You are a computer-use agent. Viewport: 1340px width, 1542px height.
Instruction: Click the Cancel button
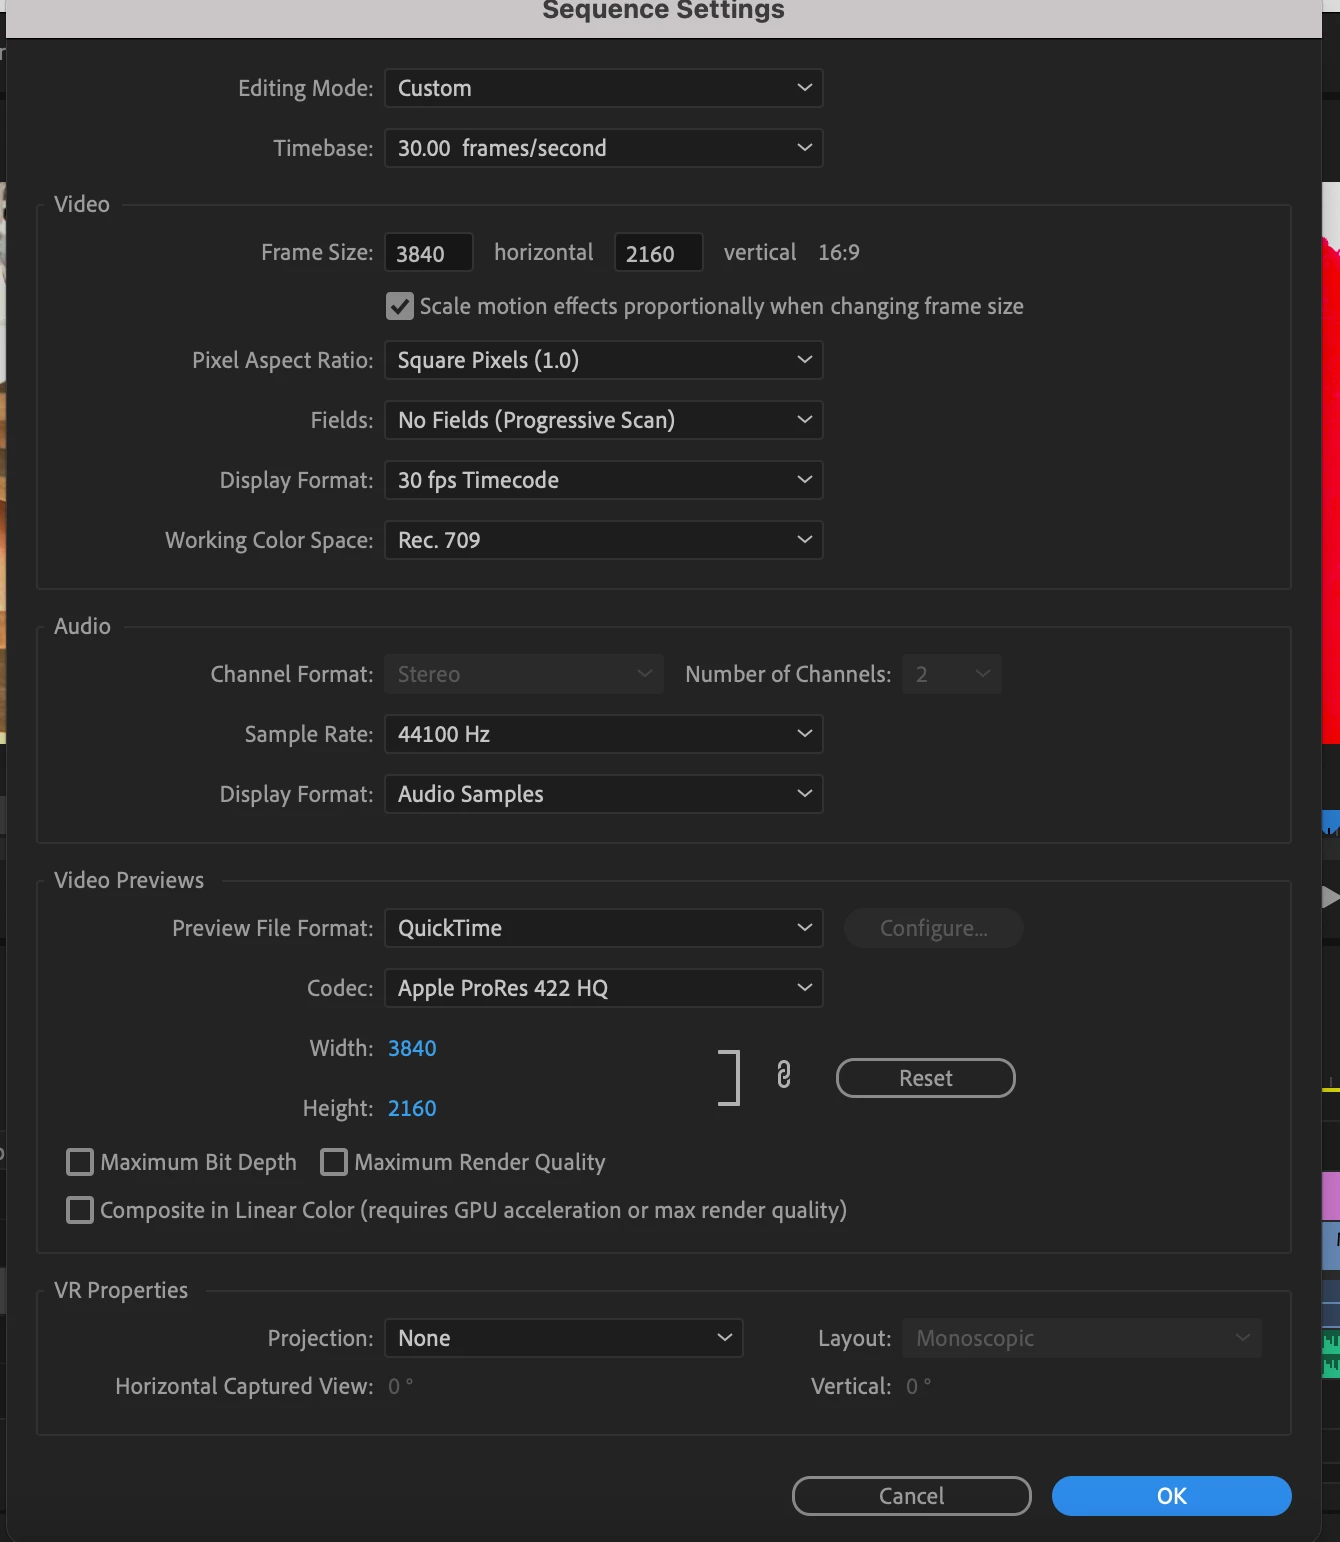point(912,1496)
